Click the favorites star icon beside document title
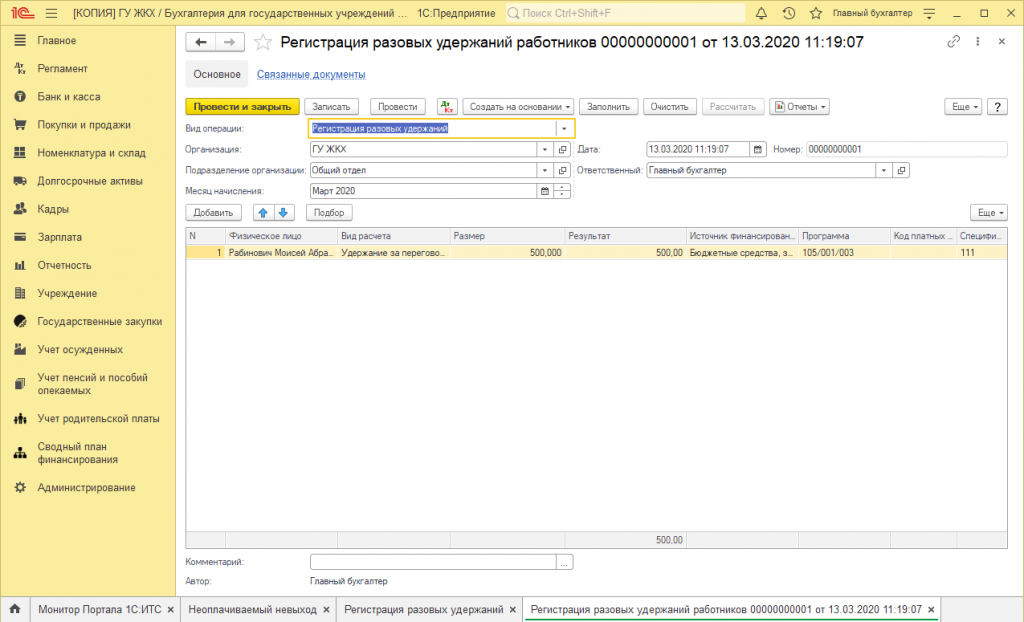The image size is (1024, 622). [263, 42]
